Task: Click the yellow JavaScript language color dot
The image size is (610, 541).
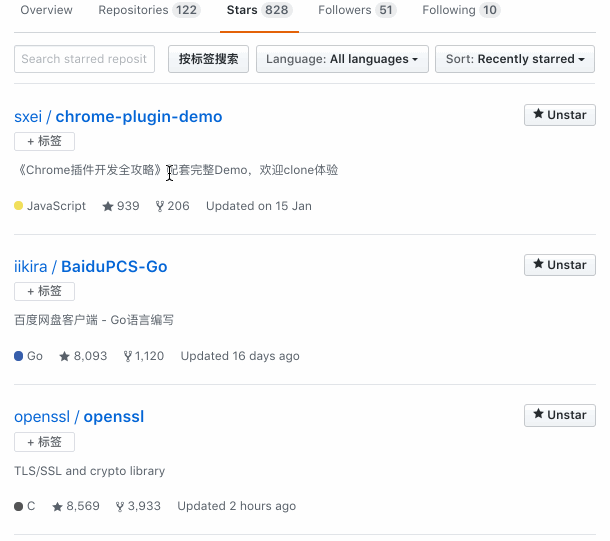Action: (x=19, y=206)
